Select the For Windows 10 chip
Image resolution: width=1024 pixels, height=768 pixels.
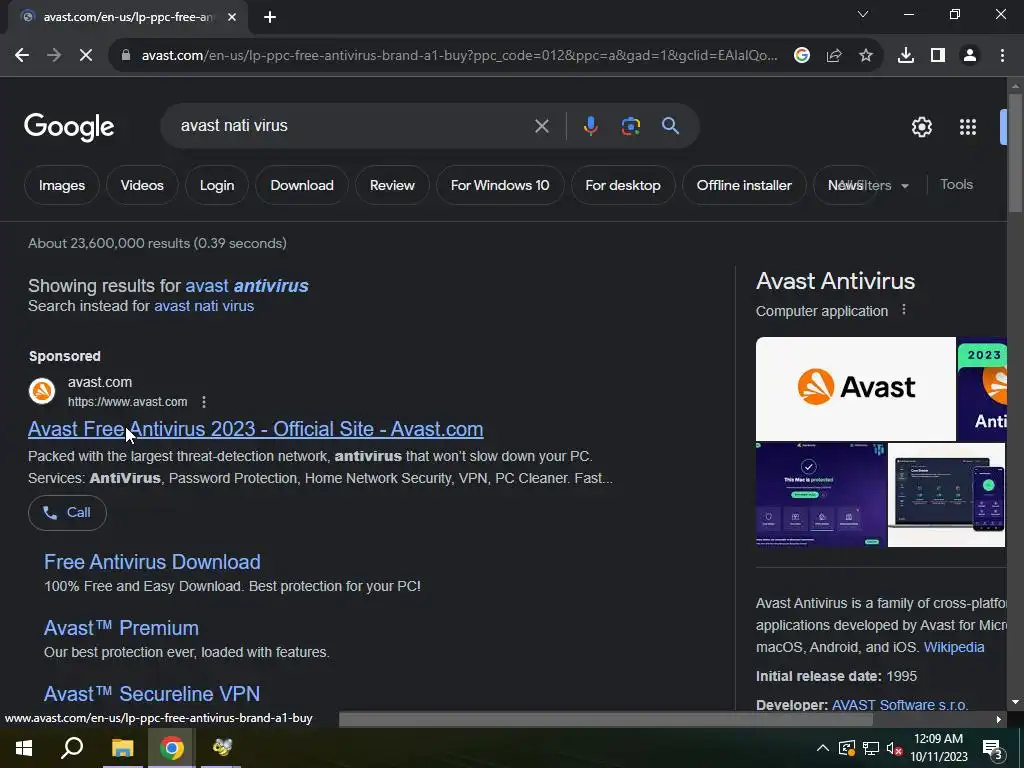[500, 185]
